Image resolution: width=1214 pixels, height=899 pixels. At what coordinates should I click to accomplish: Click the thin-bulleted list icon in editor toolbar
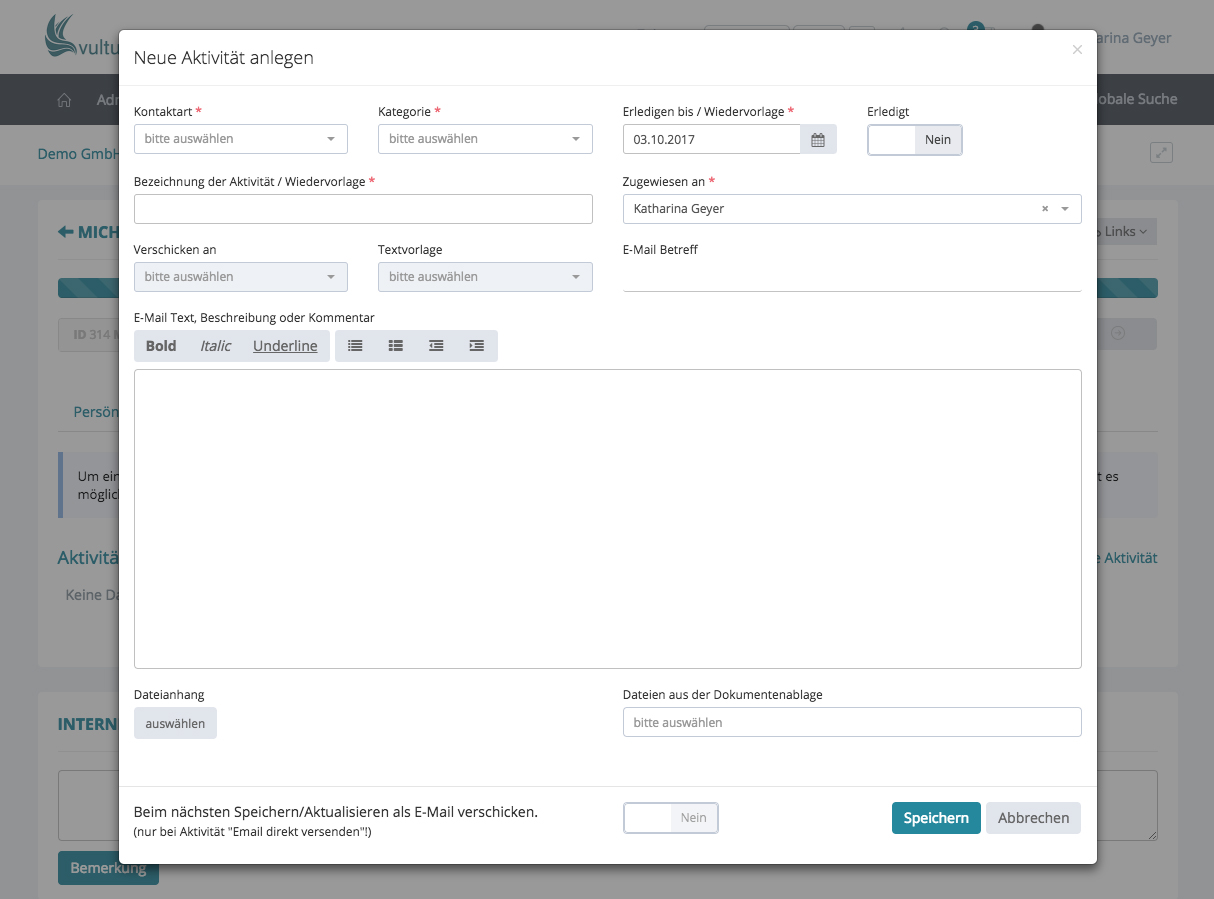[355, 346]
